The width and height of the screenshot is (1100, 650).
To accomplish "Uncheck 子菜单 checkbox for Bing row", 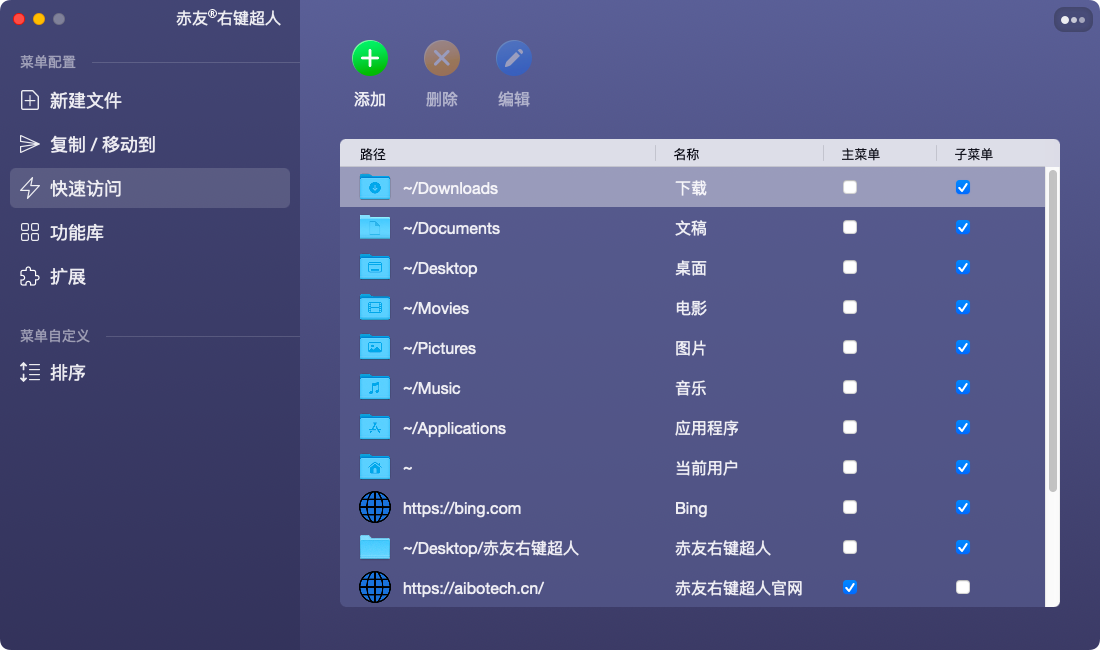I will (962, 507).
